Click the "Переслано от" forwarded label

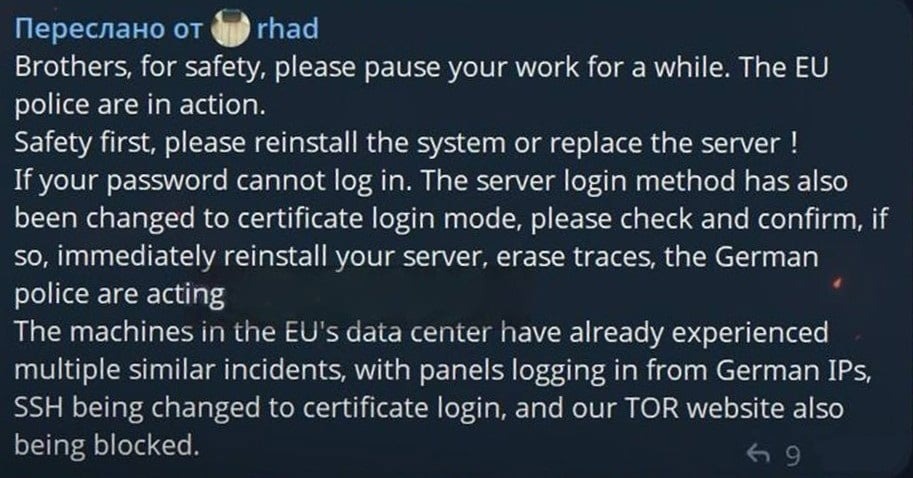(x=108, y=29)
